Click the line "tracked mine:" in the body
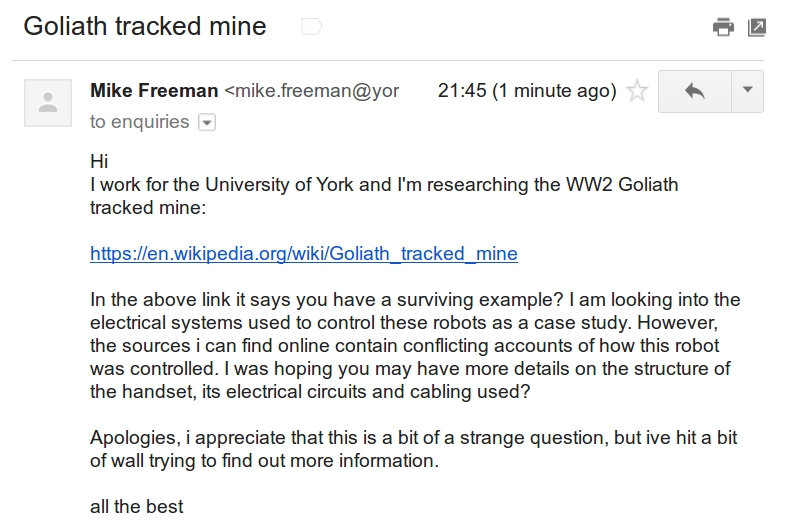Screen dimensions: 787x530 click(x=147, y=207)
